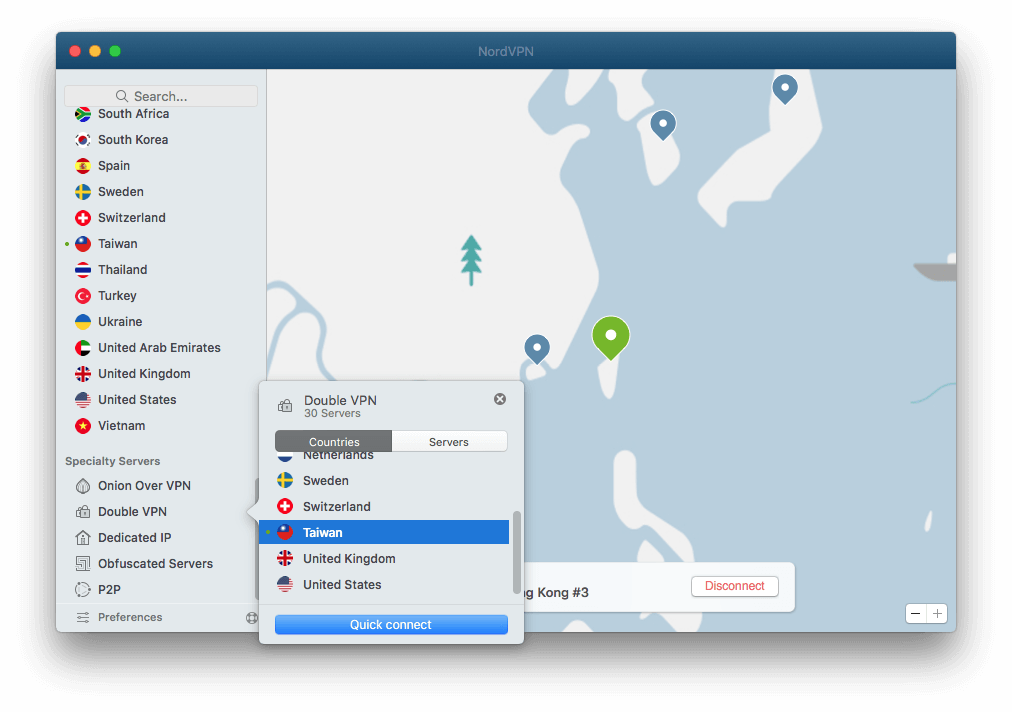Select the Ukraine flag icon

[x=83, y=321]
